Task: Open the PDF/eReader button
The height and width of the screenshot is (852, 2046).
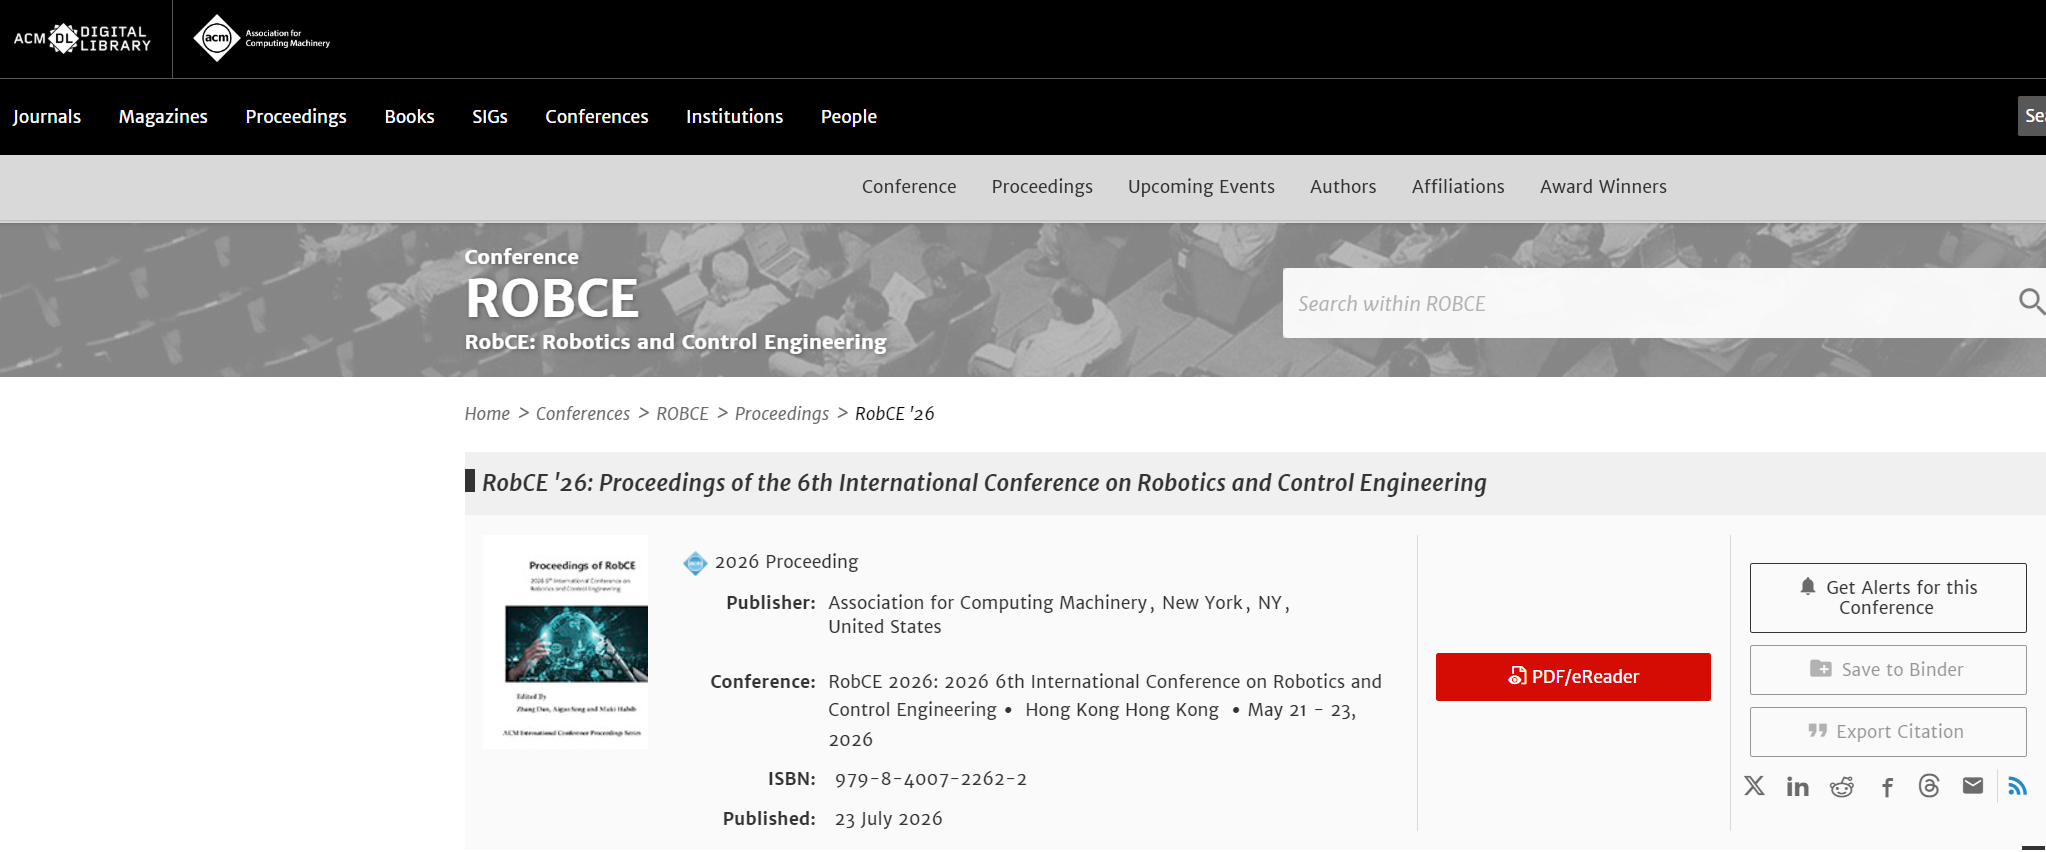Action: click(x=1573, y=677)
